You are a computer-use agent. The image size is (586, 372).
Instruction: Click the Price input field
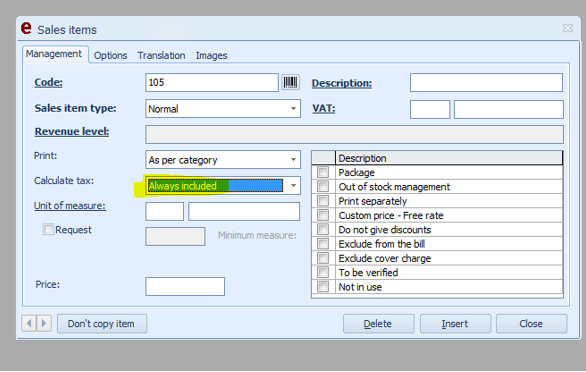coord(185,286)
